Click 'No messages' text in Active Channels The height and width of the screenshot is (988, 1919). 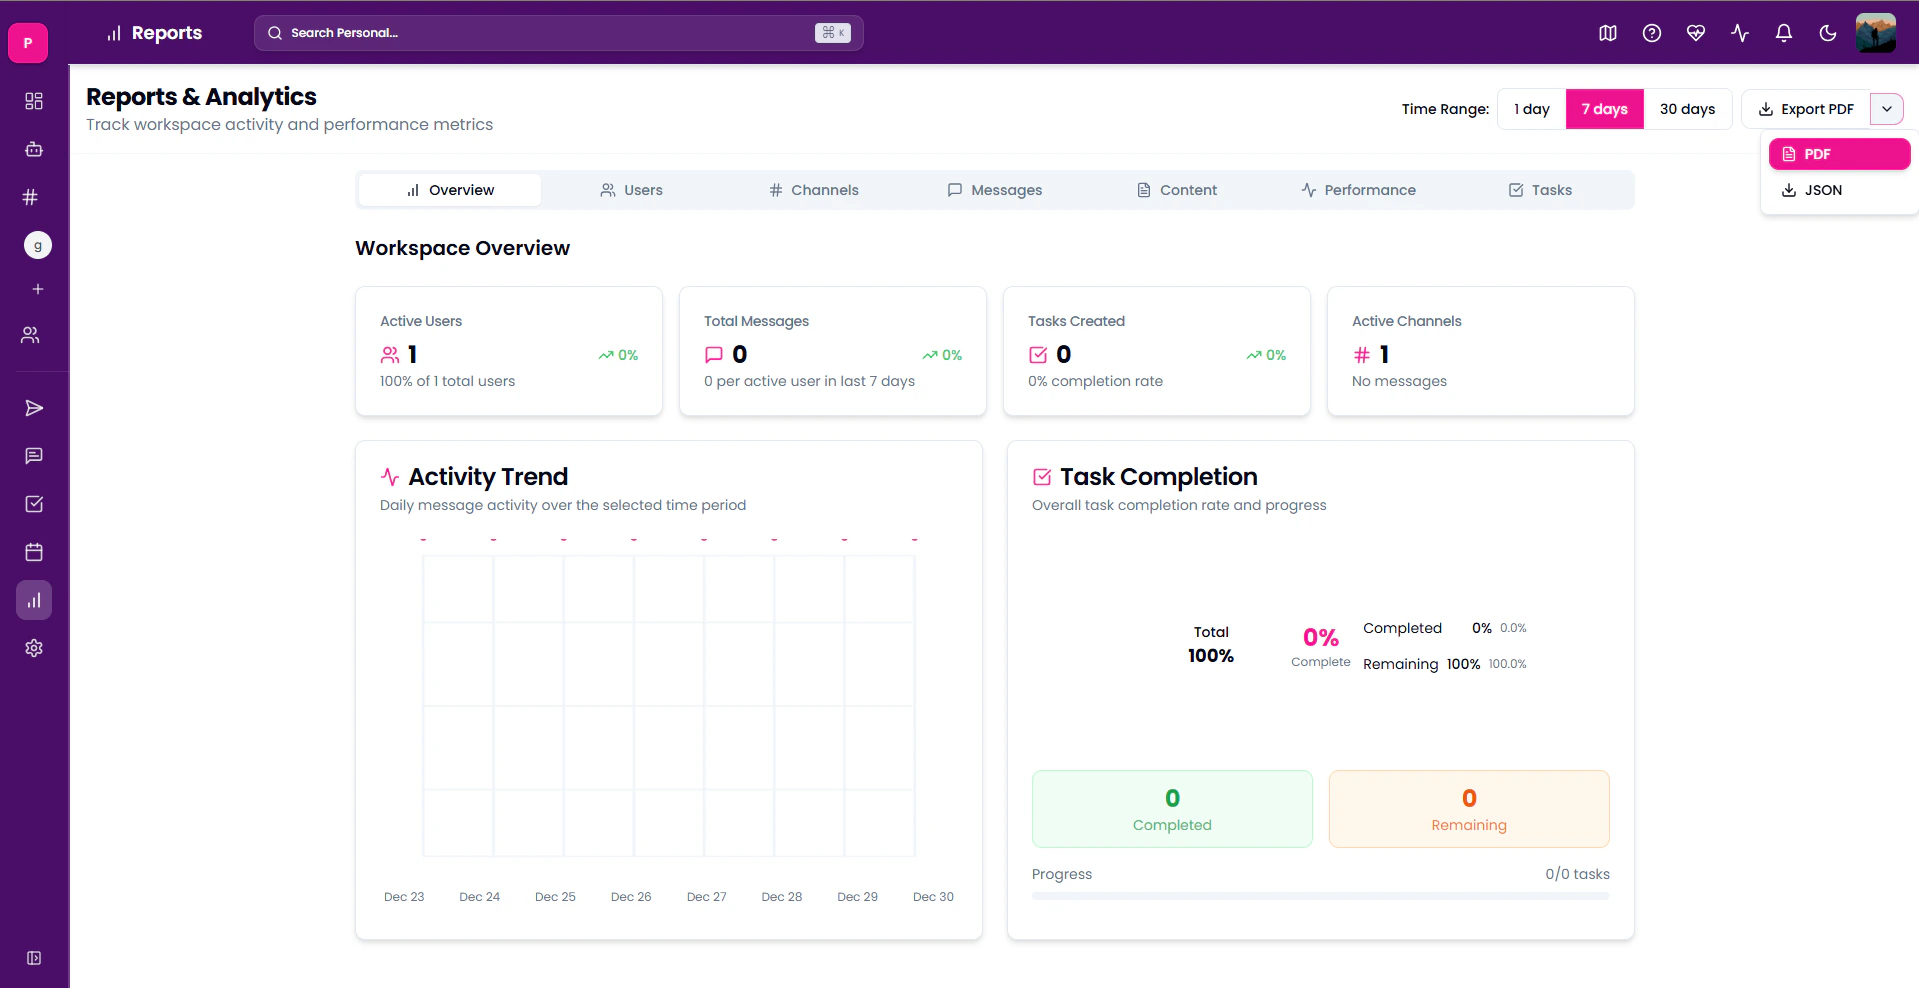tap(1399, 381)
